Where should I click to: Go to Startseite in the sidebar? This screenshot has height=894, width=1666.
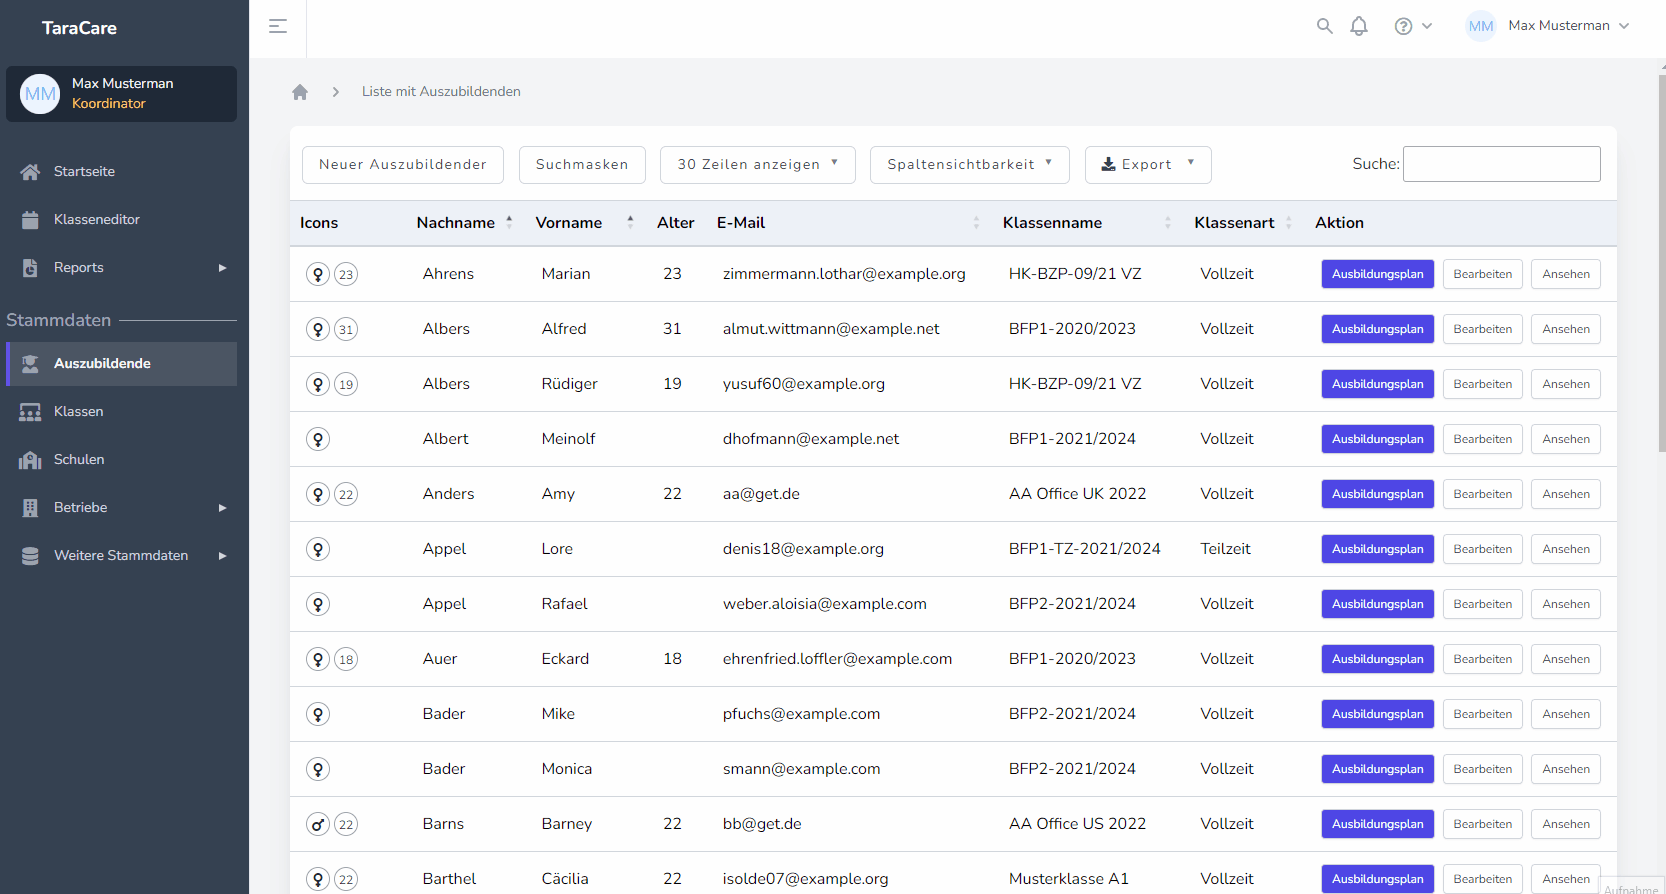pos(121,172)
